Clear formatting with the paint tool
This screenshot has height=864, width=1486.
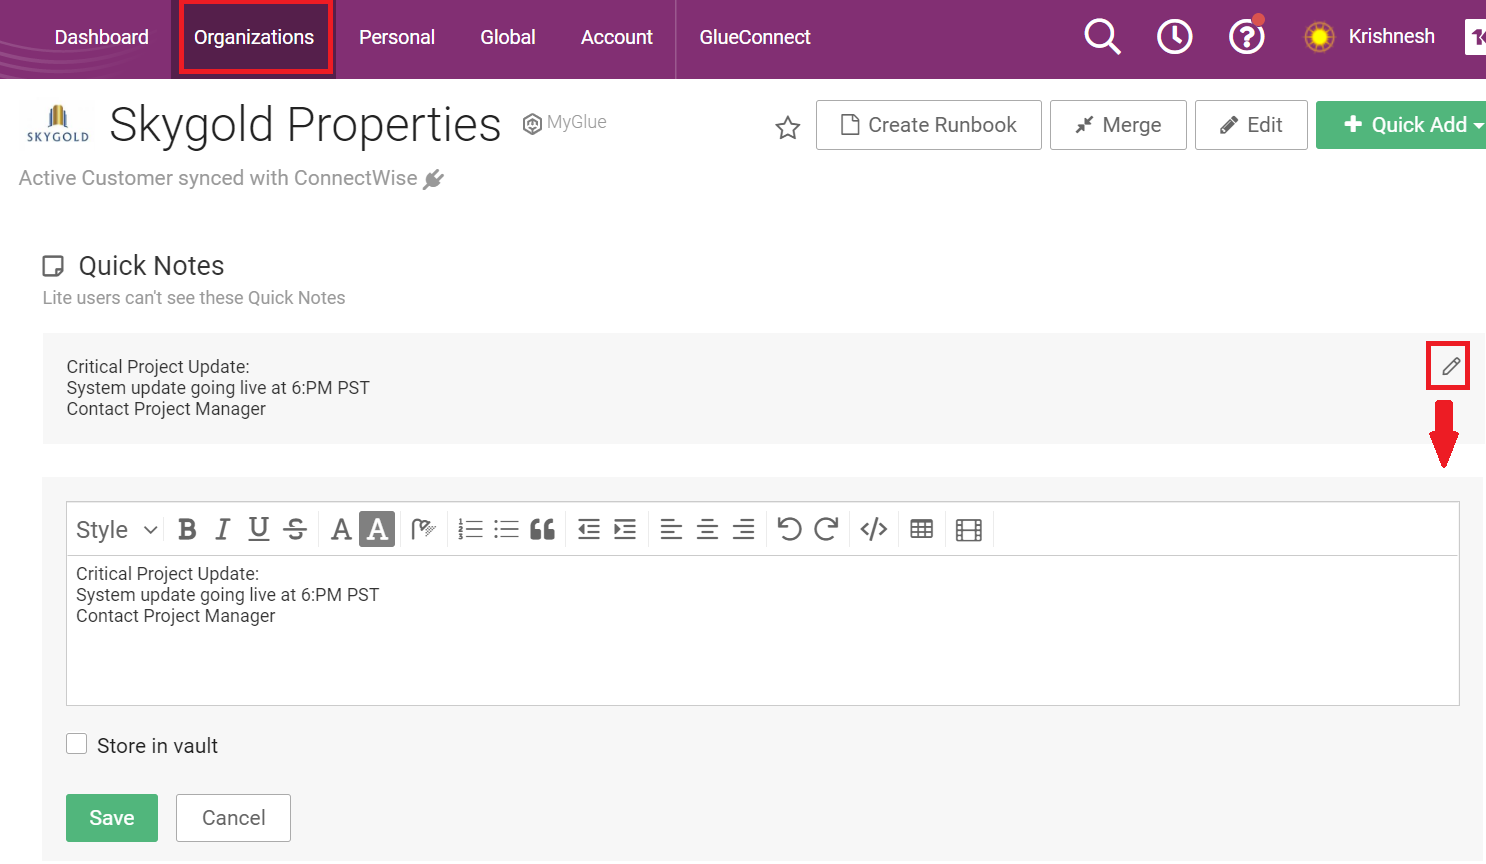[424, 529]
